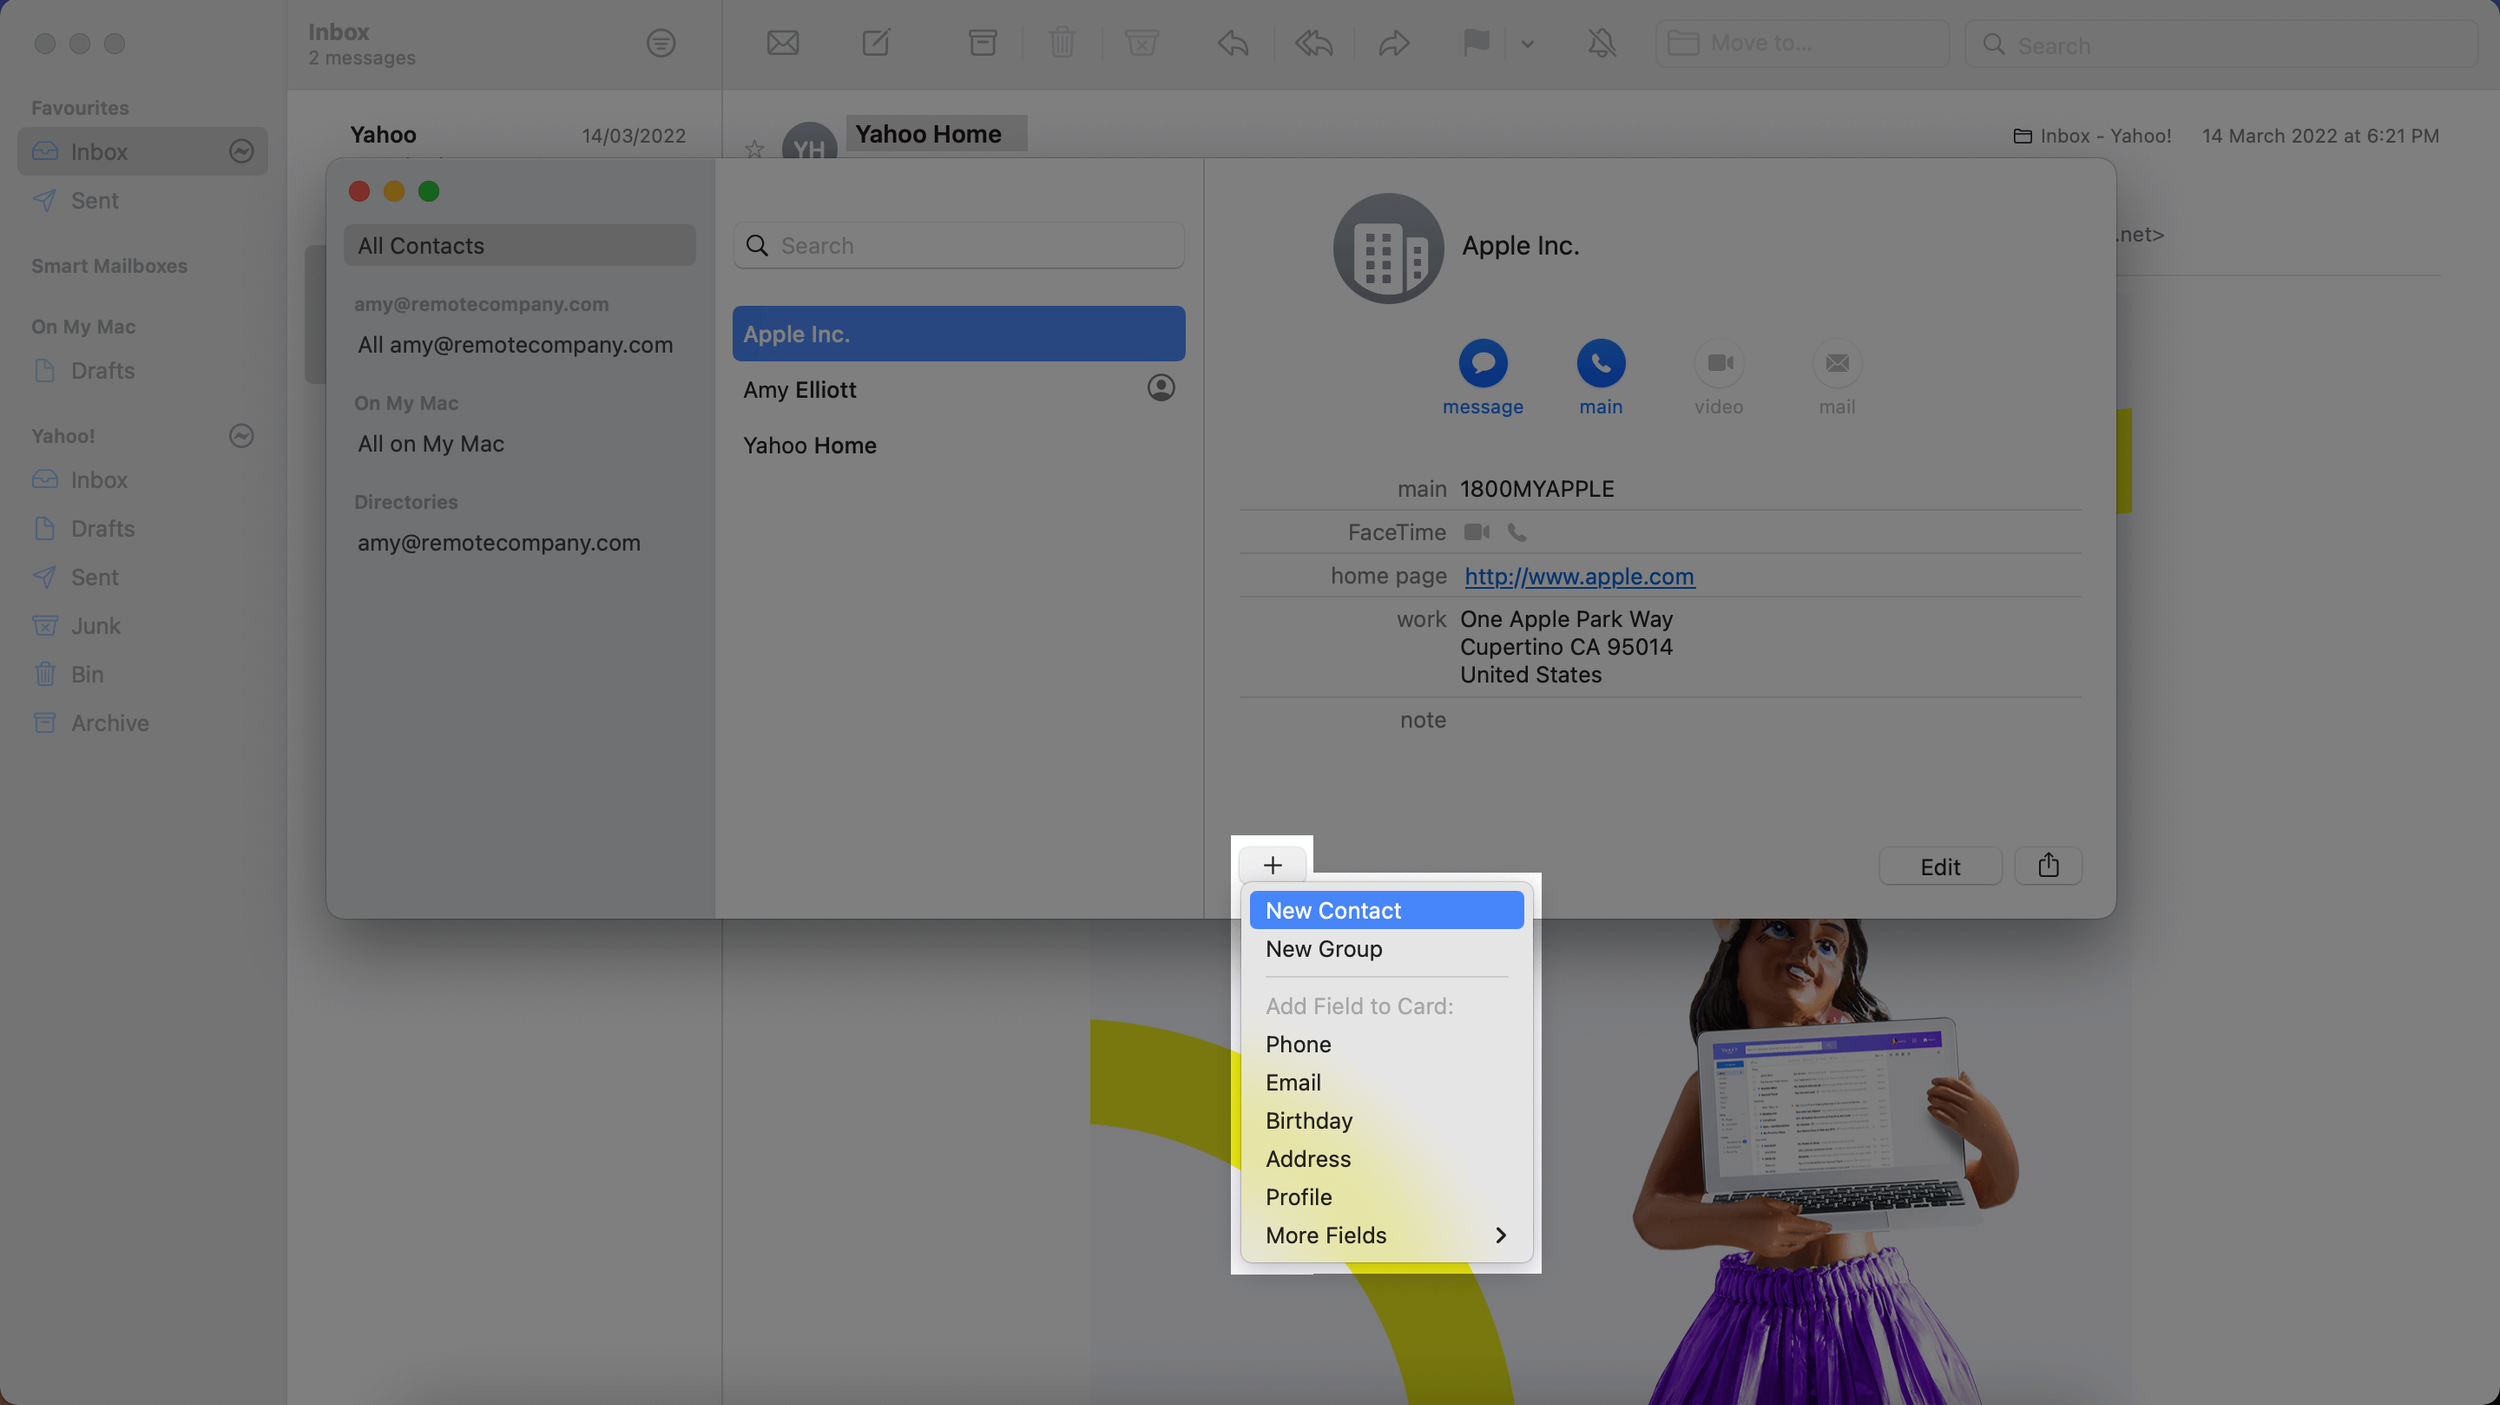Click the share contact icon
The height and width of the screenshot is (1405, 2500).
2047,865
